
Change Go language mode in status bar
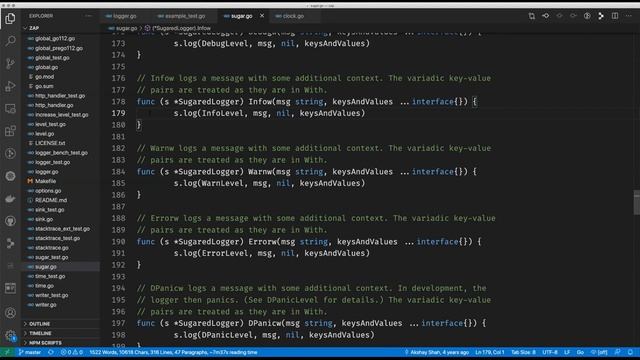[x=580, y=352]
